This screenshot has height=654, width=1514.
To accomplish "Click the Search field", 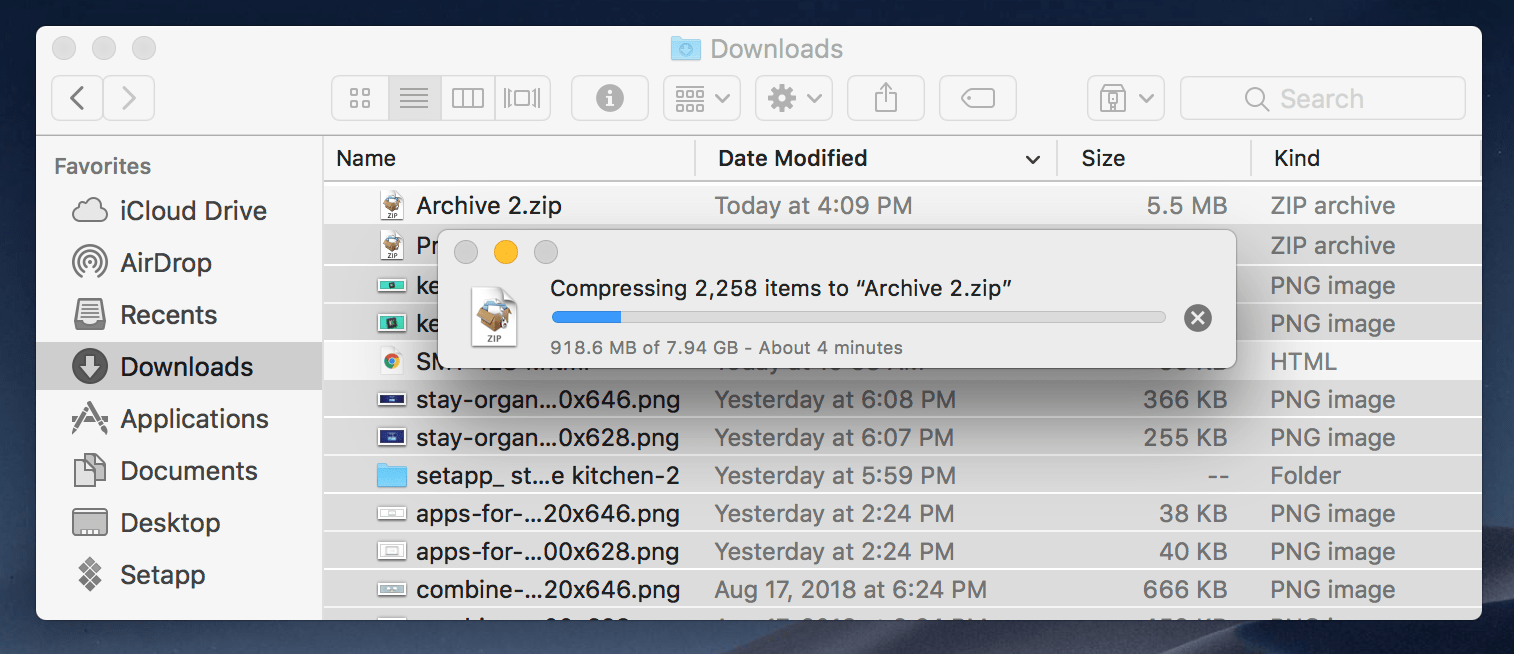I will [x=1322, y=97].
